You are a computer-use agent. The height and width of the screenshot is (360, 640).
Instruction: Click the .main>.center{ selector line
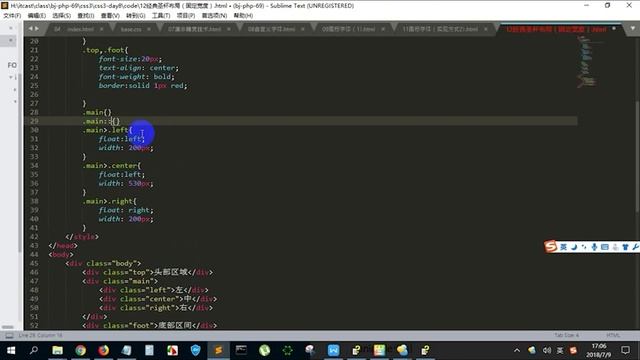point(112,166)
